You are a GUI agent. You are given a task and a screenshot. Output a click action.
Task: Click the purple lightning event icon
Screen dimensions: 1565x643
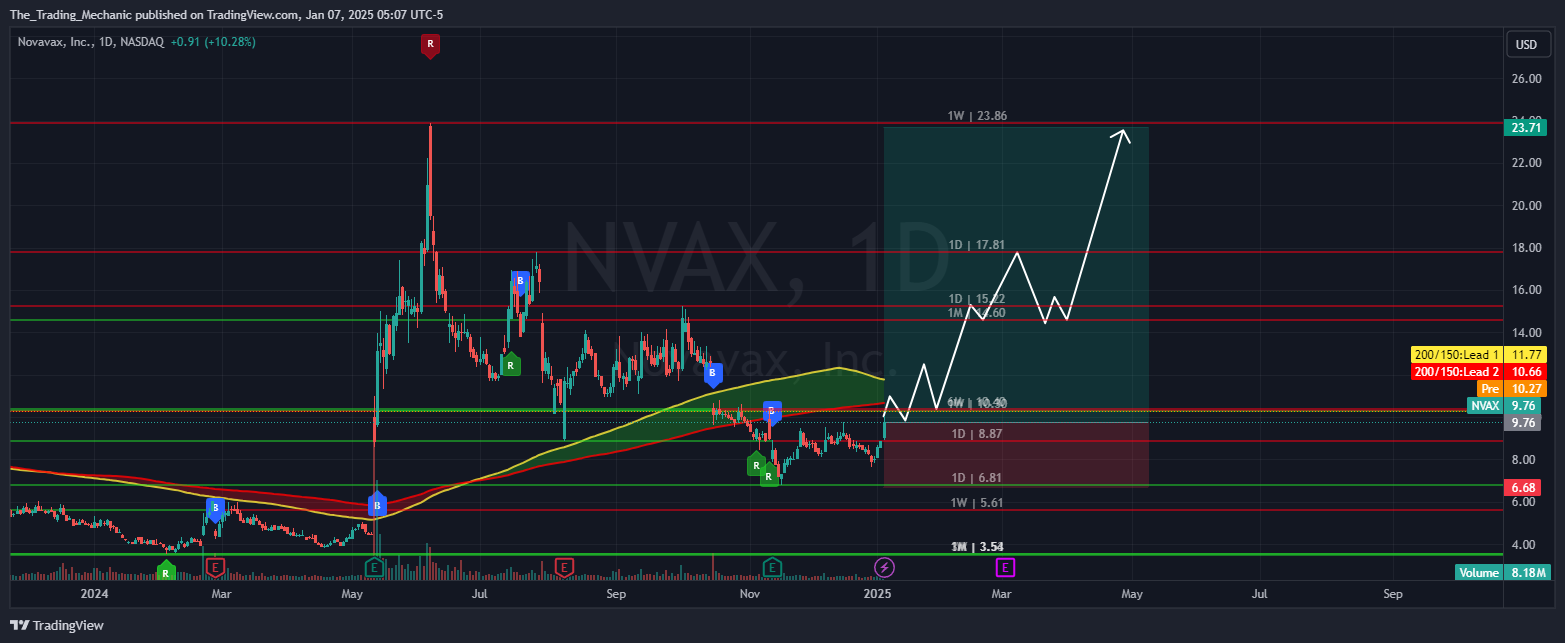click(884, 568)
